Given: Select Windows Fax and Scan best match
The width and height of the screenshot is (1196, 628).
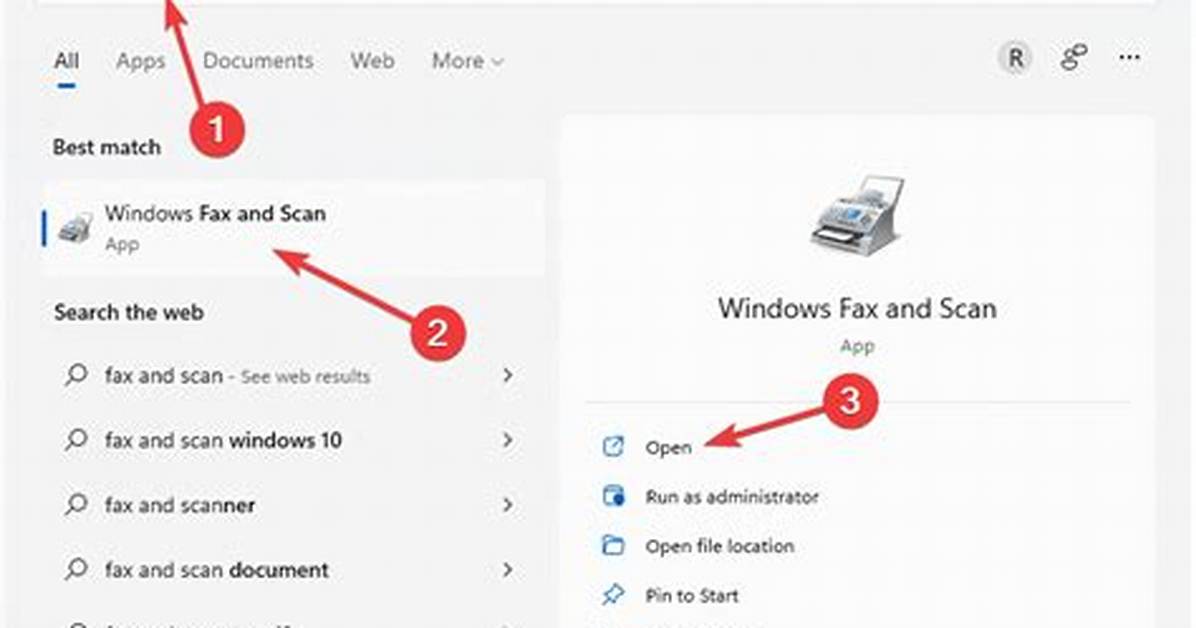Looking at the screenshot, I should 294,228.
